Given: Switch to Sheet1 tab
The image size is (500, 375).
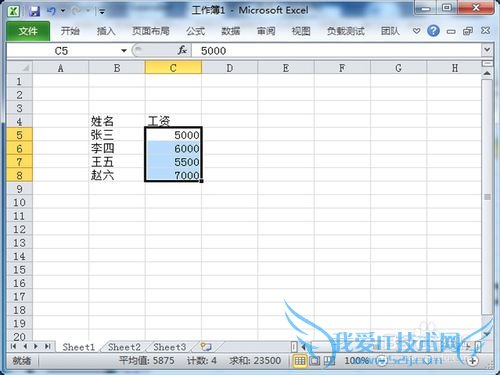Looking at the screenshot, I should click(79, 347).
